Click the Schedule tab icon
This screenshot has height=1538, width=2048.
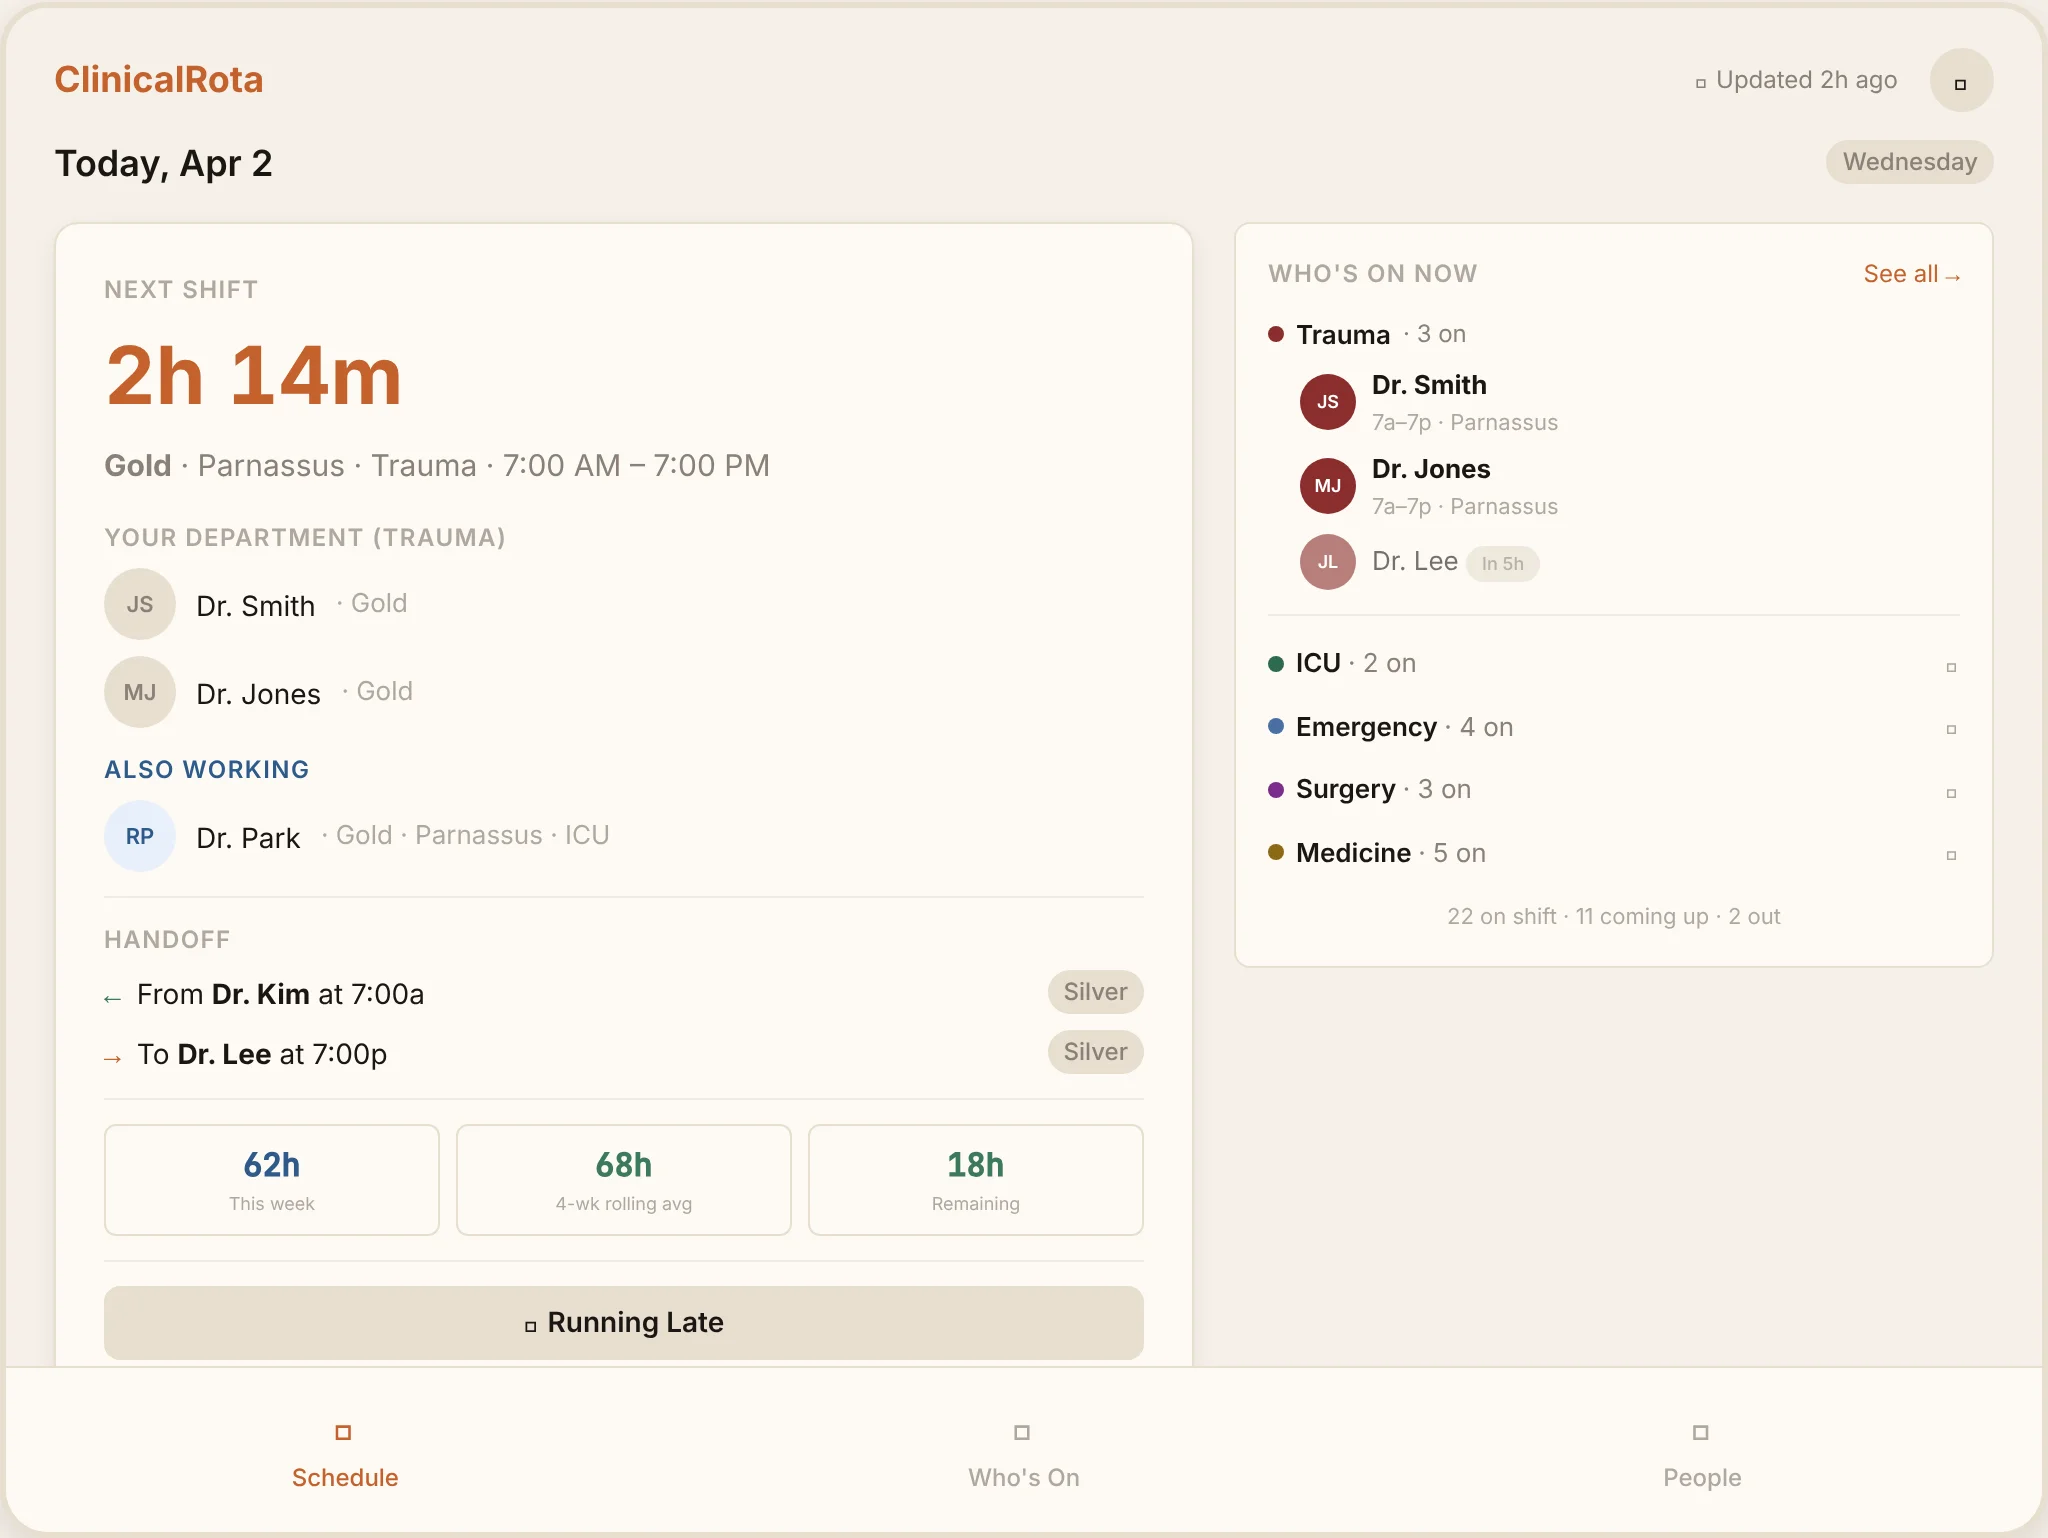coord(343,1432)
